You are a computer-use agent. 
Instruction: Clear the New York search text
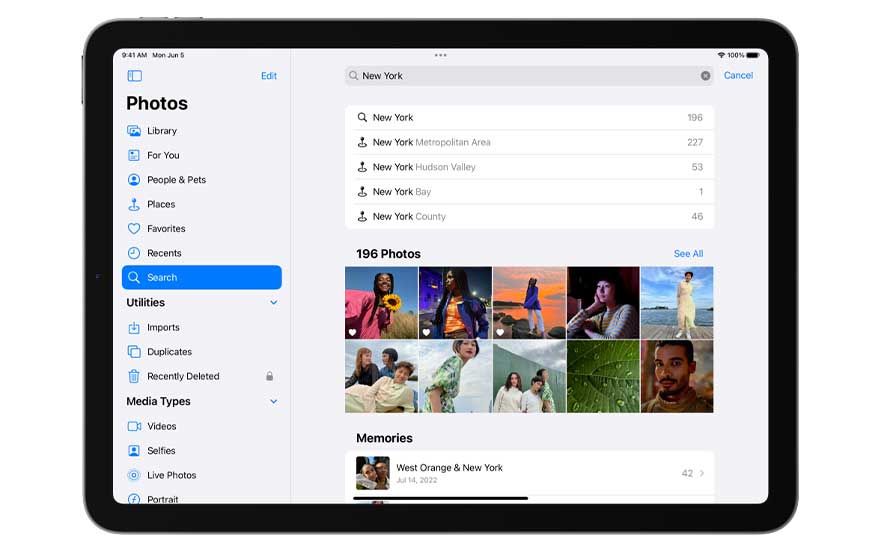(x=705, y=76)
